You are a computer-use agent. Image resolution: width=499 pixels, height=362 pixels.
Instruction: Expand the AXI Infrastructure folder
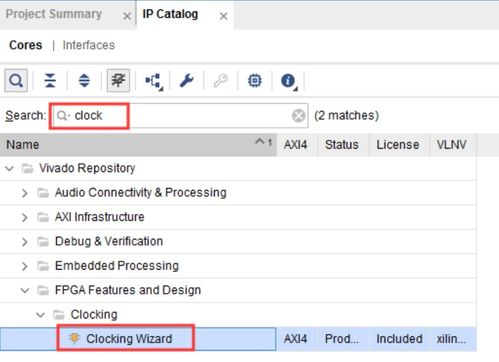pyautogui.click(x=24, y=217)
